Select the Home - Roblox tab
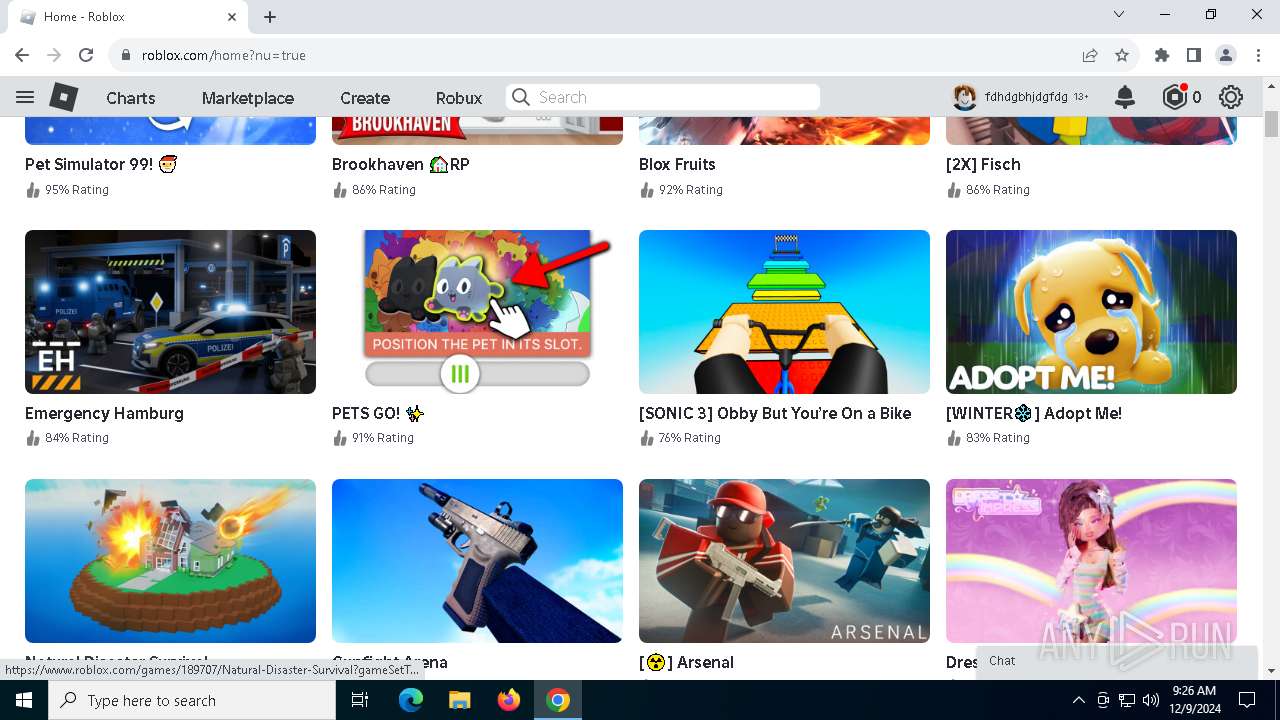The height and width of the screenshot is (720, 1280). (127, 17)
